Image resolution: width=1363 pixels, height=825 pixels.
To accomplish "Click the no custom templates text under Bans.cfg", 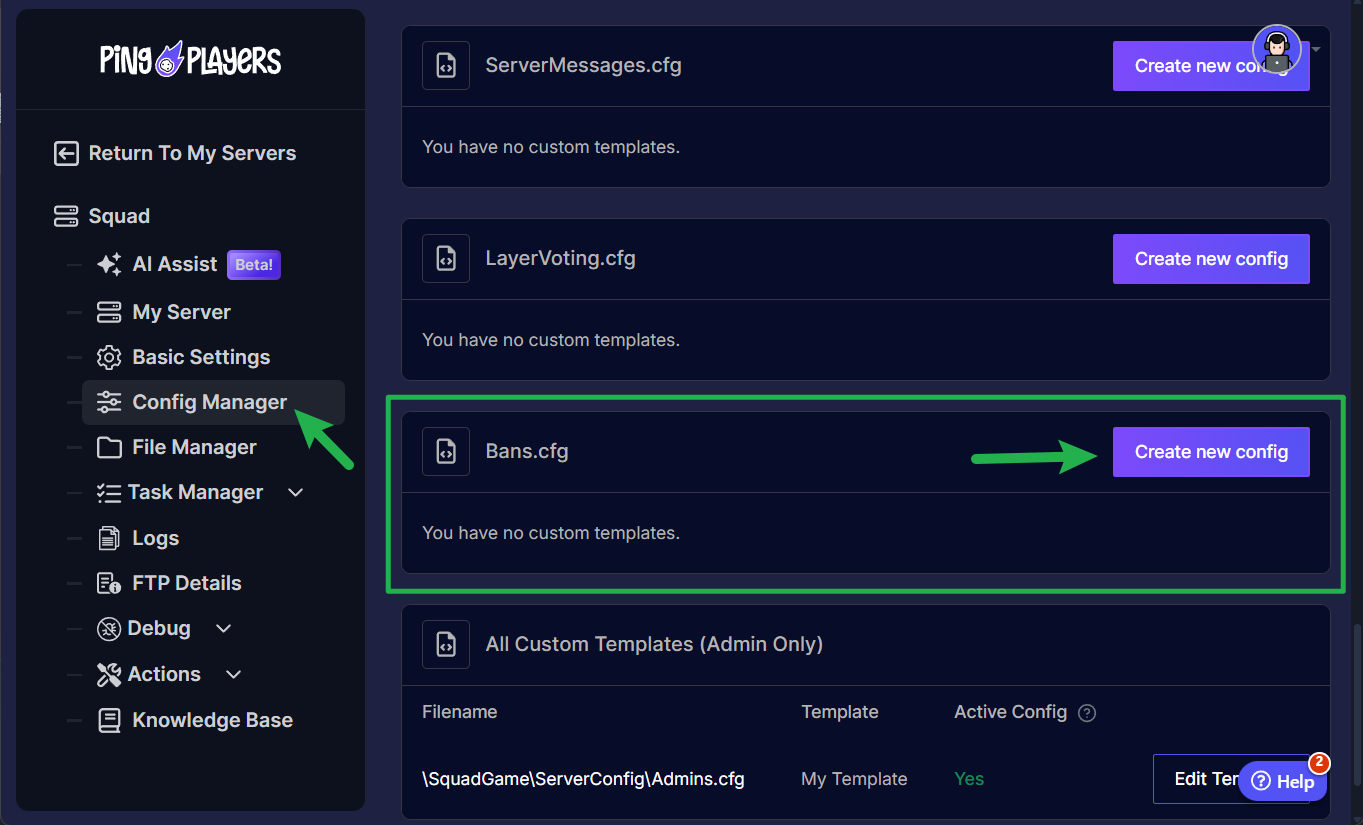I will click(551, 533).
